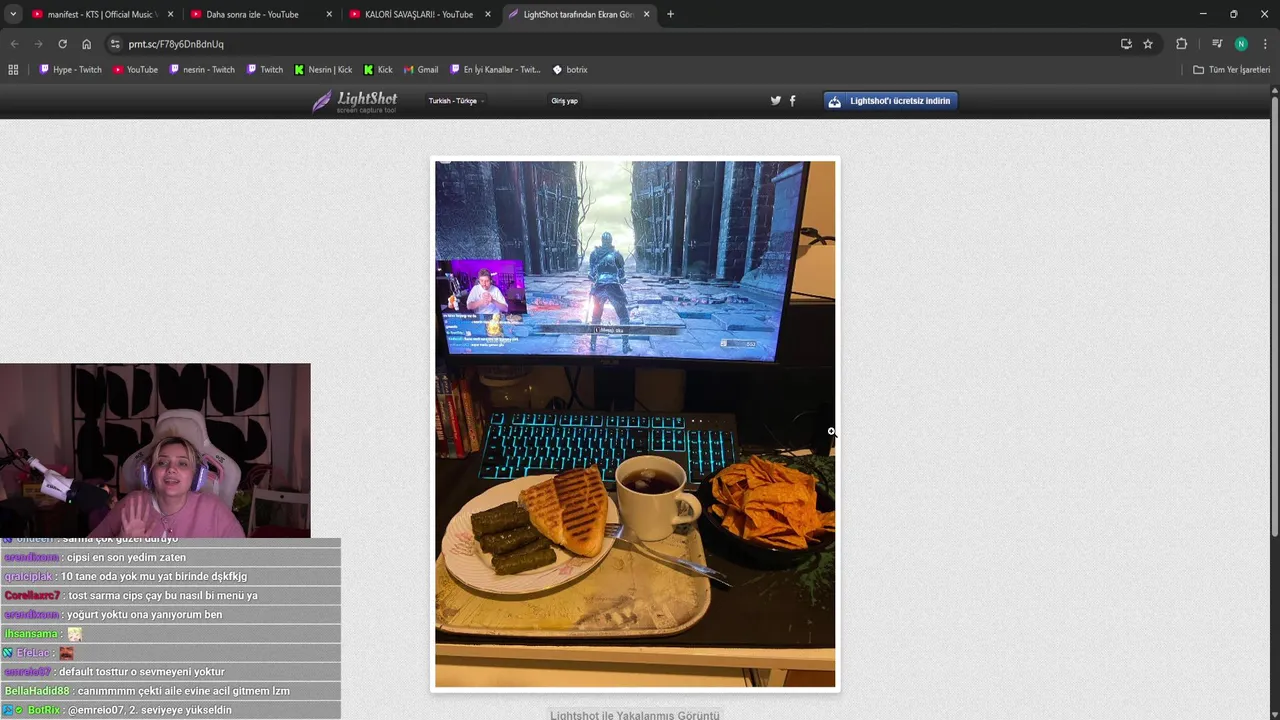Open the Turkish - Türkçe language dropdown

(x=456, y=101)
